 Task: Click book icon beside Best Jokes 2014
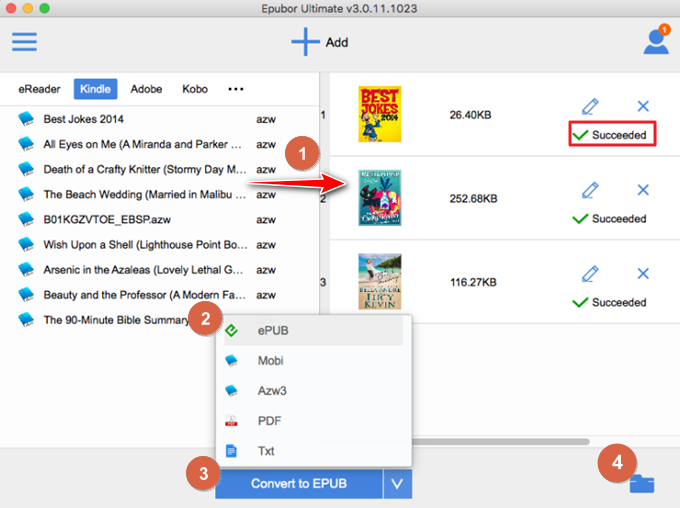(26, 119)
